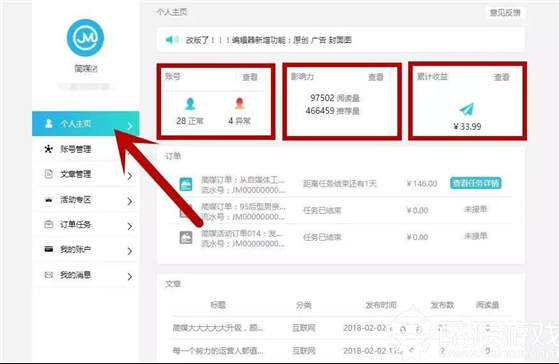Click the blue normal-accounts user icon
This screenshot has width=559, height=364.
[190, 103]
